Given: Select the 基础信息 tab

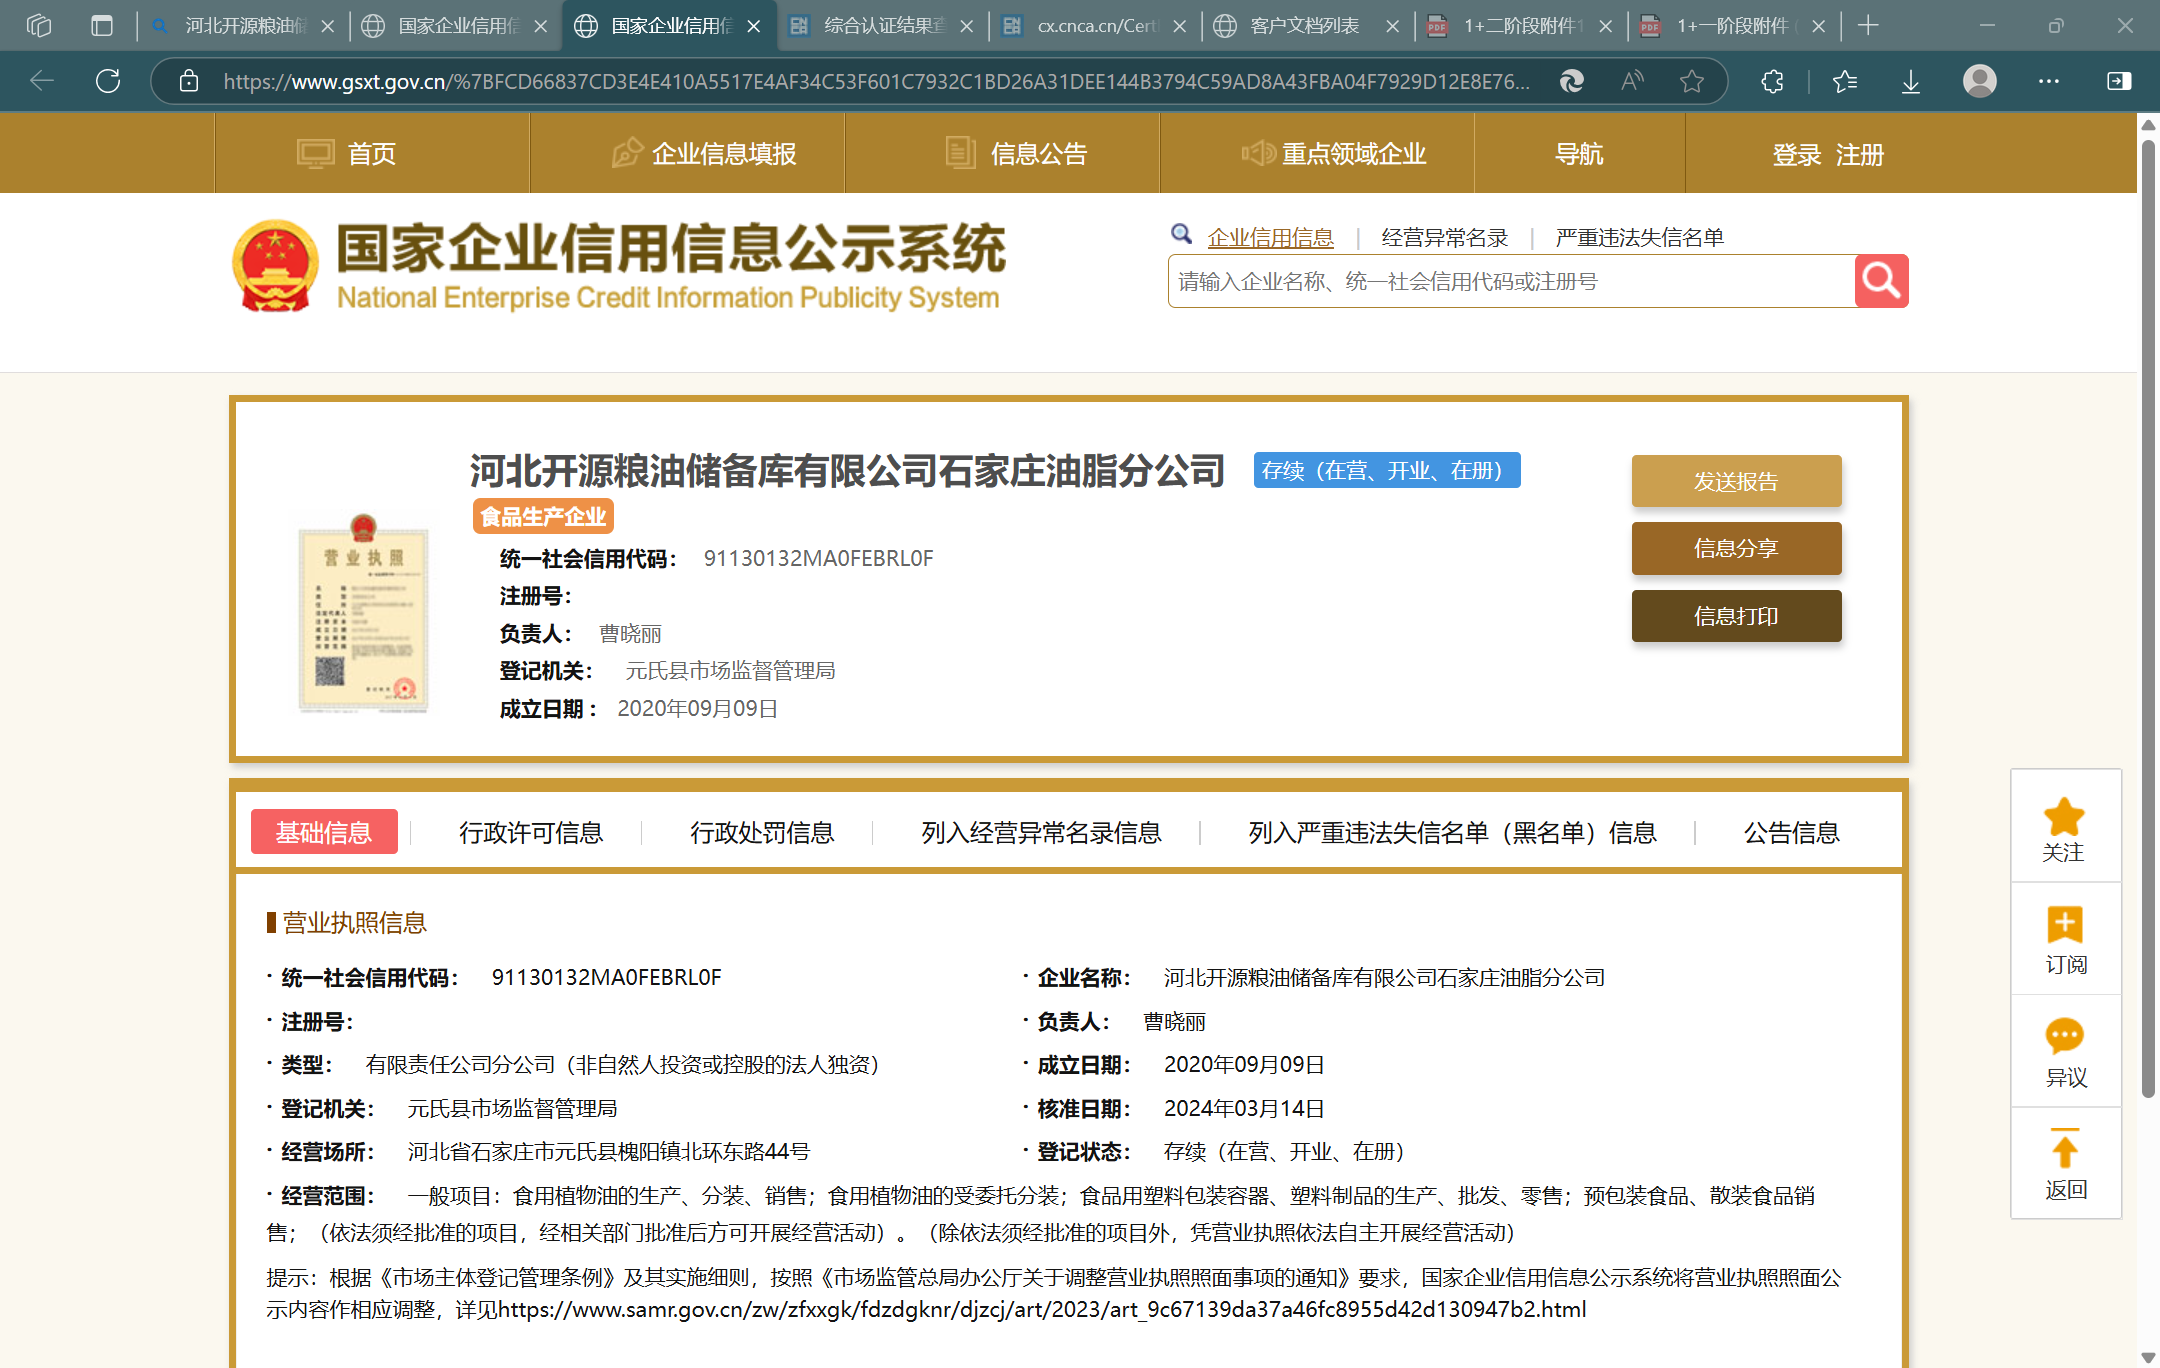Looking at the screenshot, I should (324, 832).
